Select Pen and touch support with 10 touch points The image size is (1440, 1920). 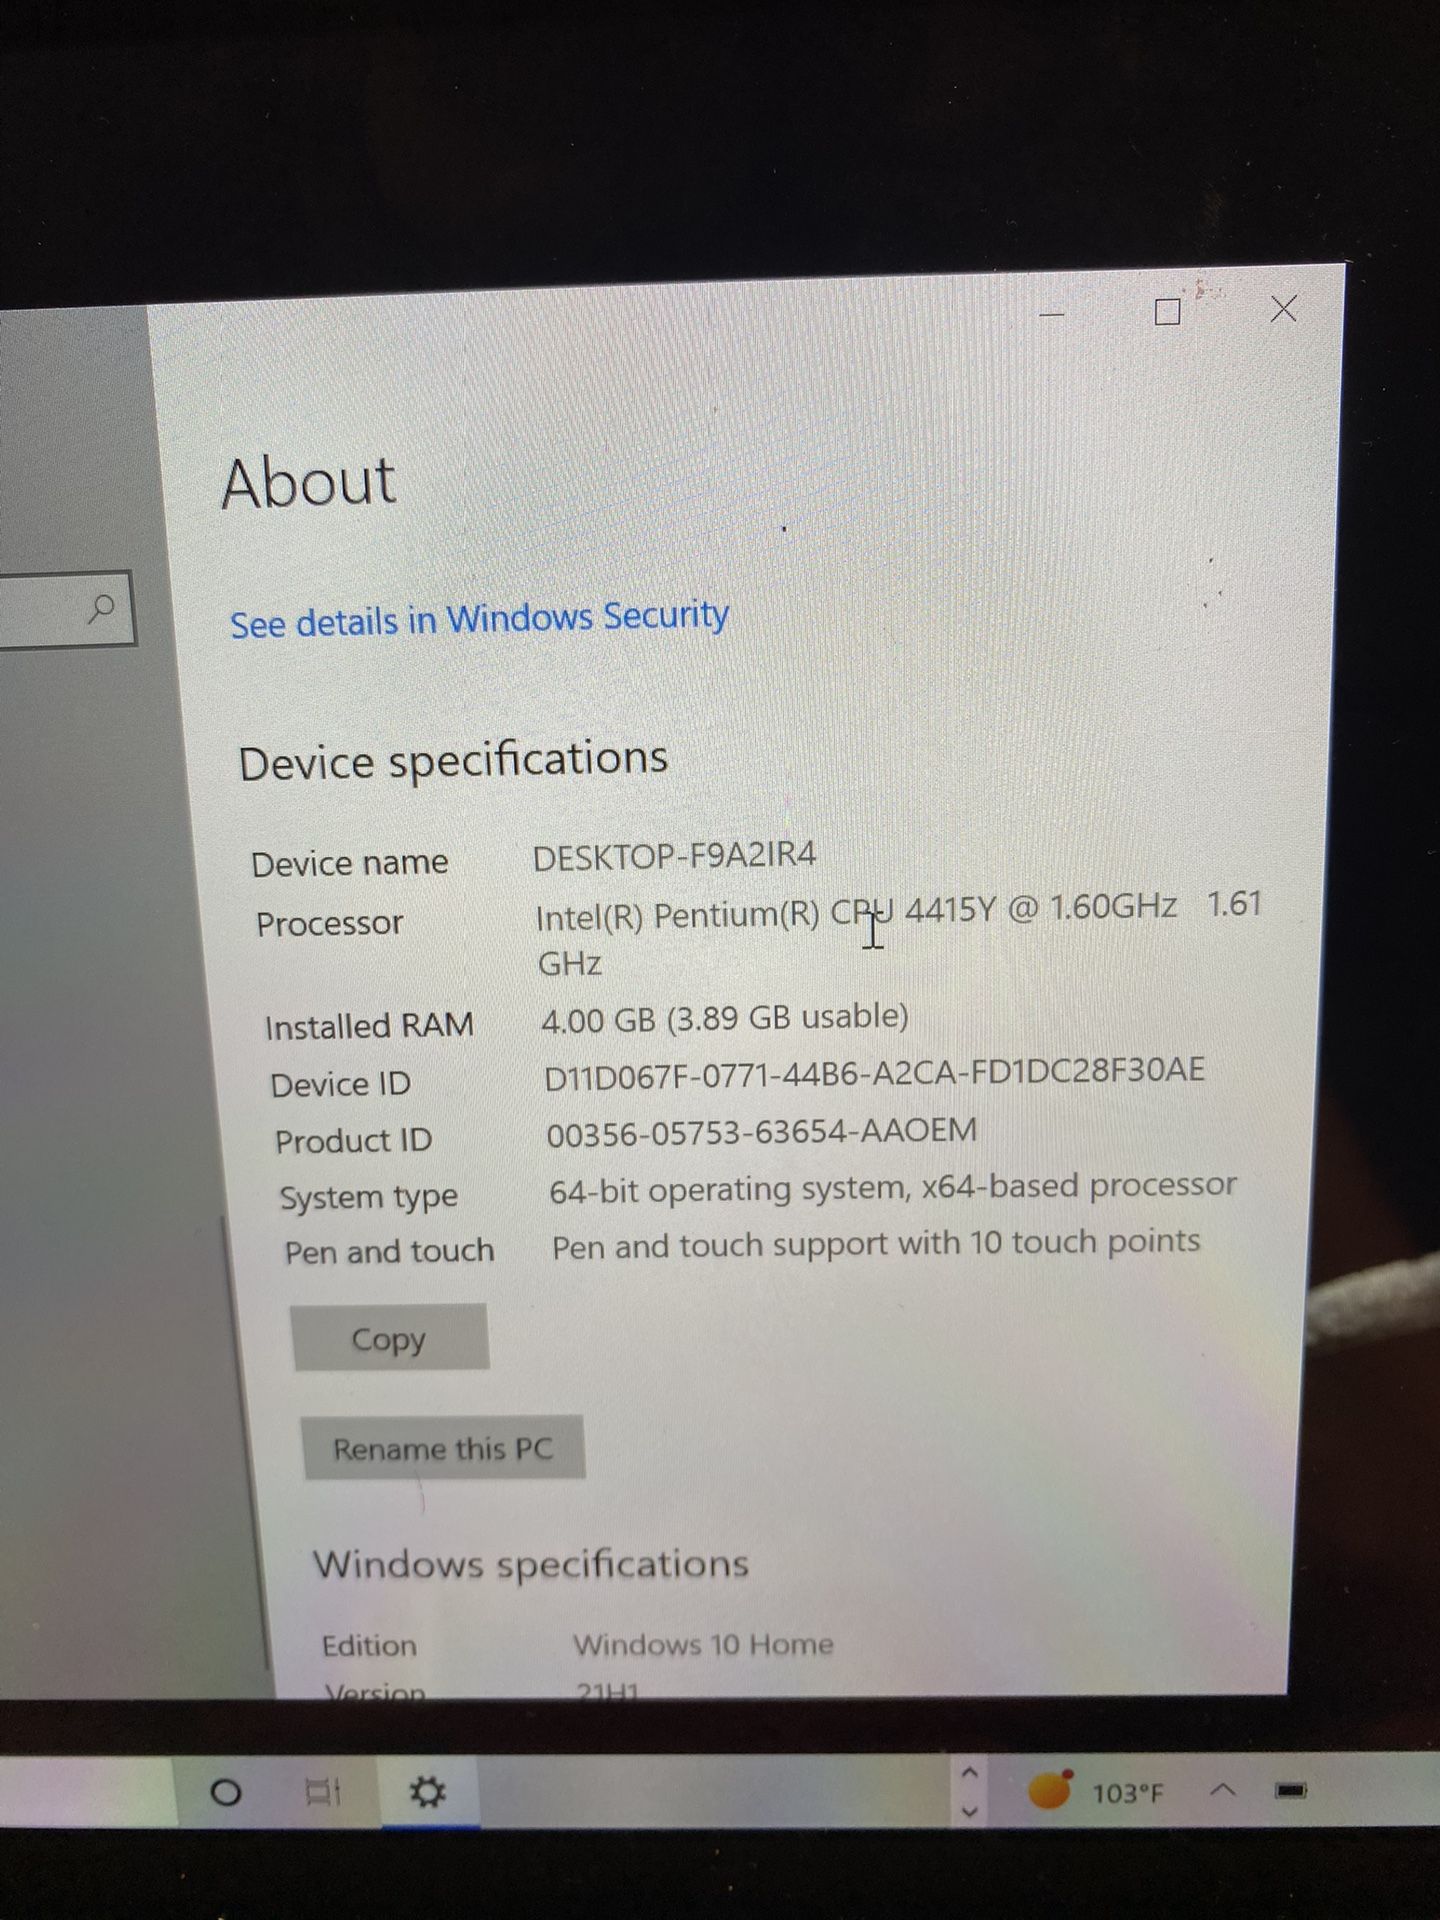[876, 1245]
